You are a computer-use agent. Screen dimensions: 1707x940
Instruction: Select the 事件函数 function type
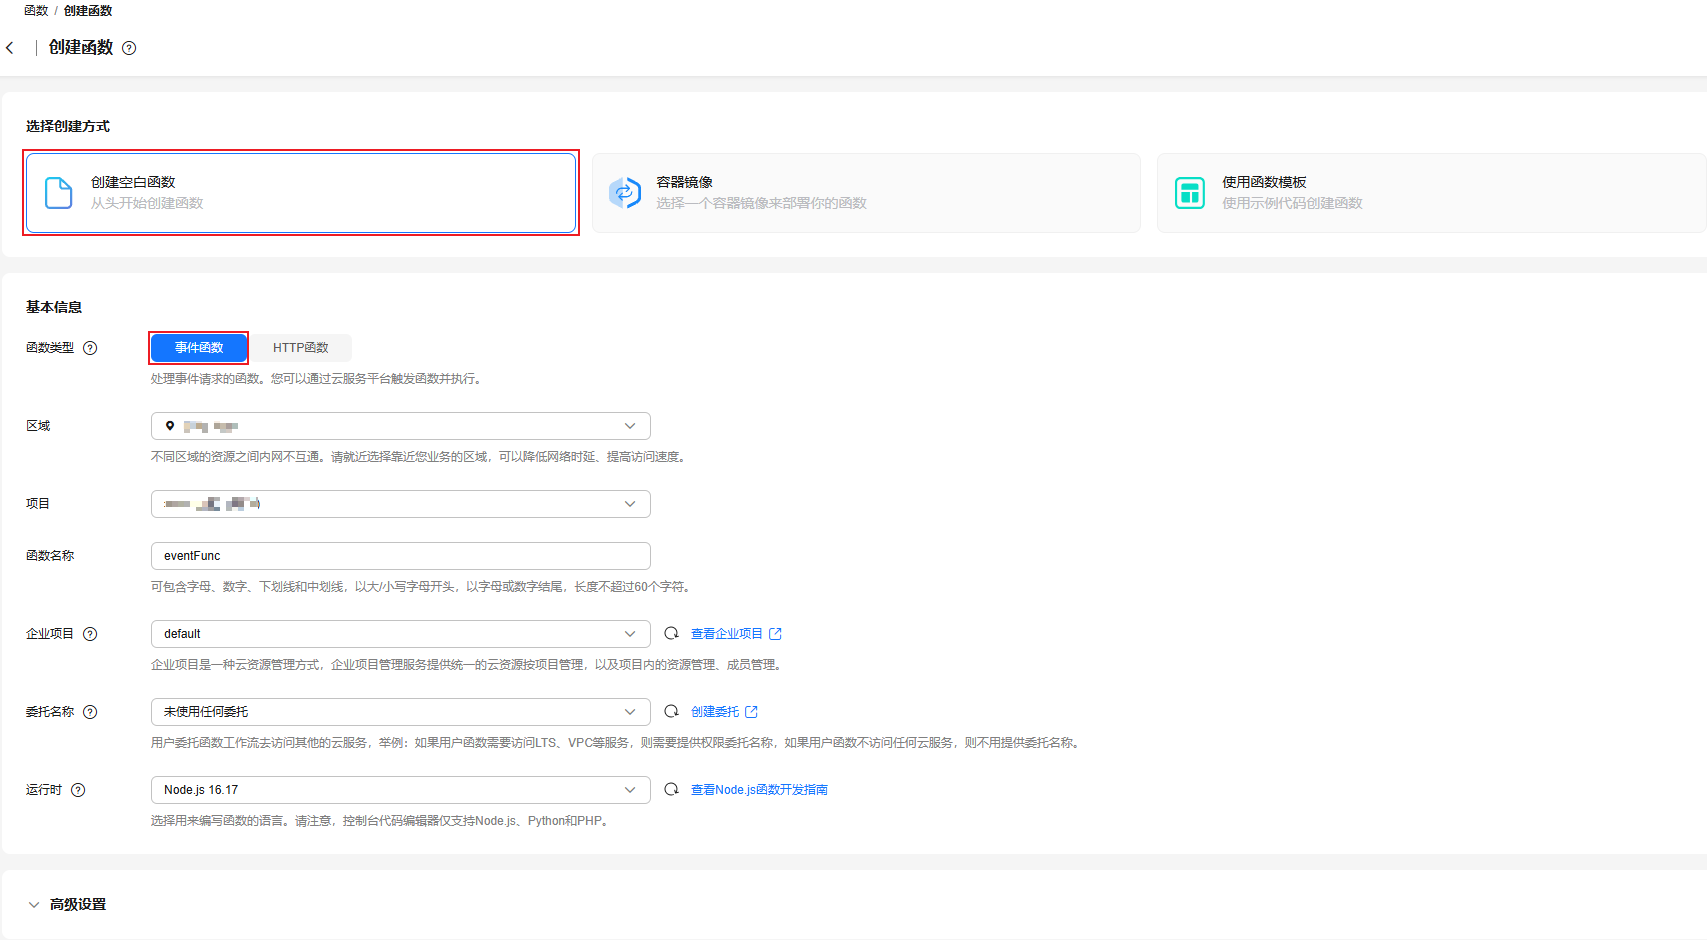[x=199, y=348]
